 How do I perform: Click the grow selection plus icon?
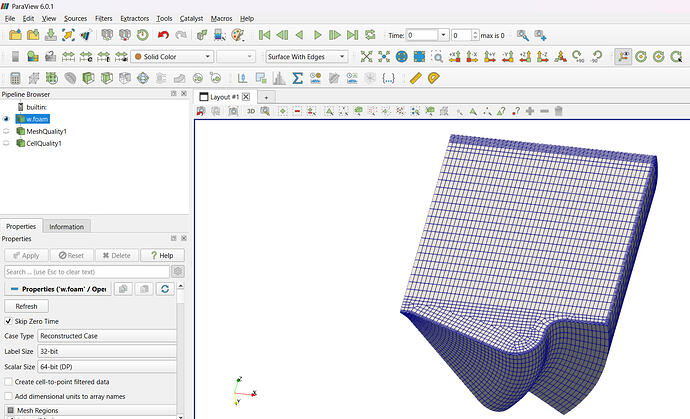[530, 111]
